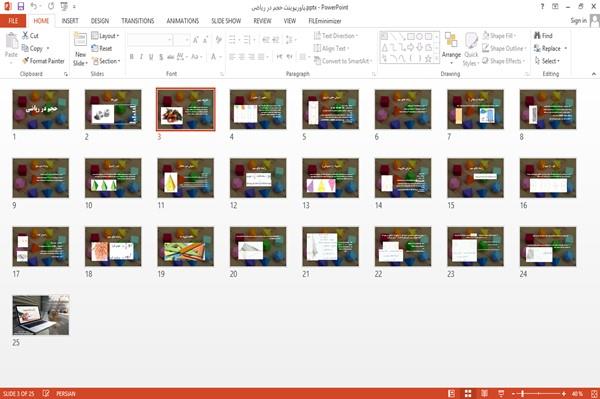Open the Copy dropdown arrow
The width and height of the screenshot is (600, 399).
(x=48, y=48)
